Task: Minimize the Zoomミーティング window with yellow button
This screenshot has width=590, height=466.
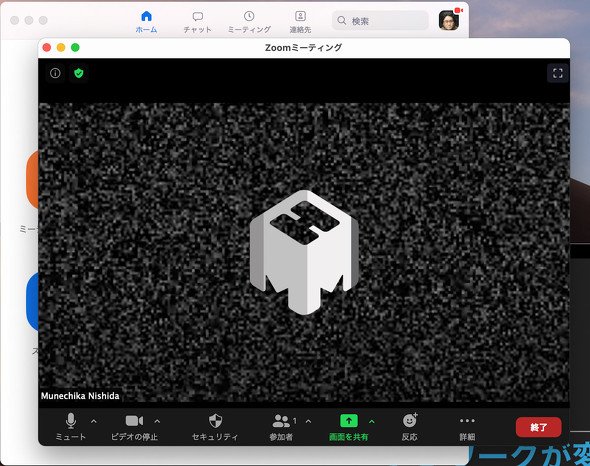Action: click(x=61, y=47)
